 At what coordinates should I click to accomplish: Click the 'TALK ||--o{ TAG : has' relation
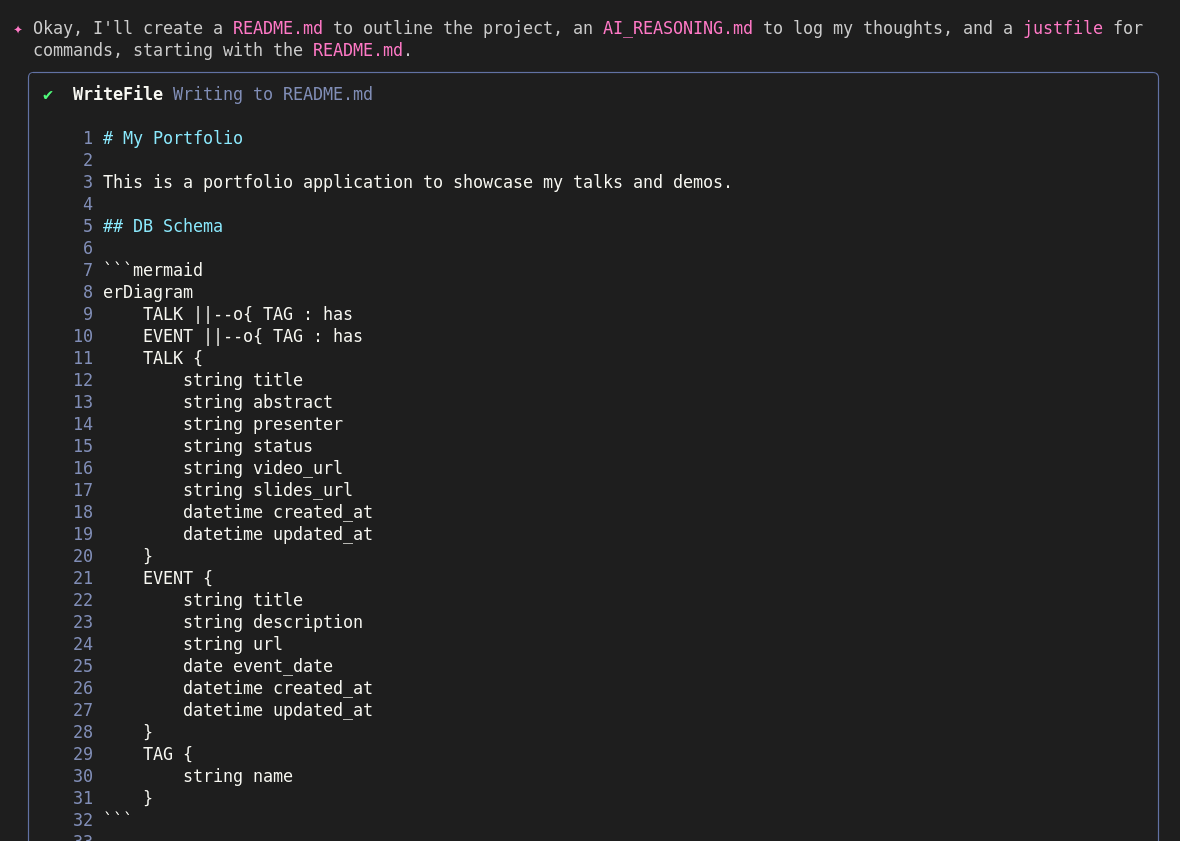point(247,314)
